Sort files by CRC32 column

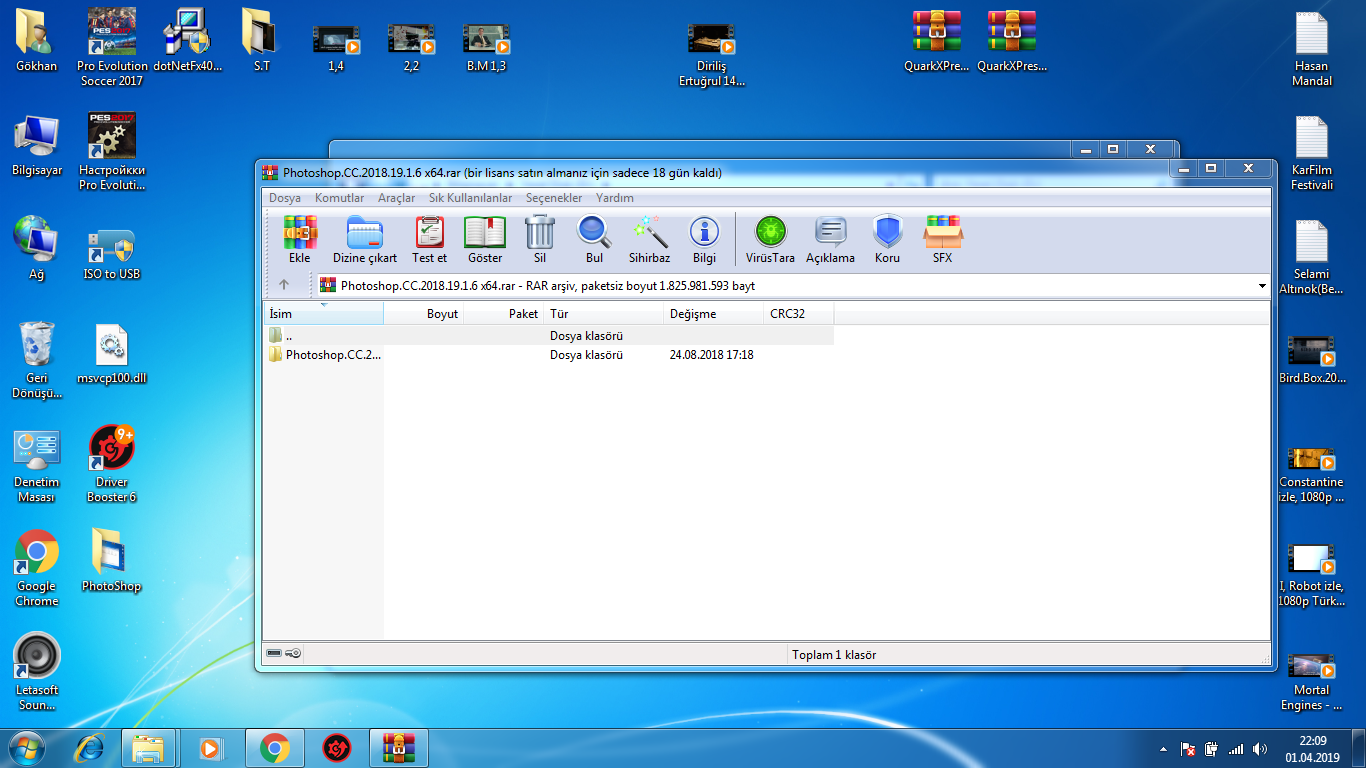(799, 314)
